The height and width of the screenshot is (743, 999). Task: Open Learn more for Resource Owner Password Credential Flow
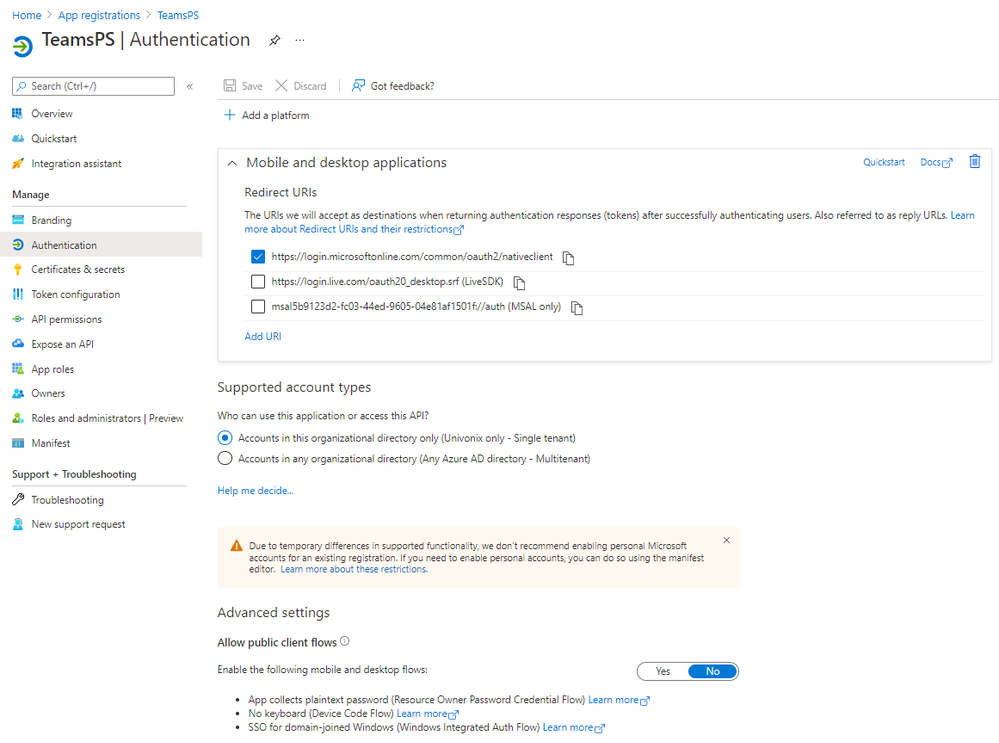(x=618, y=700)
